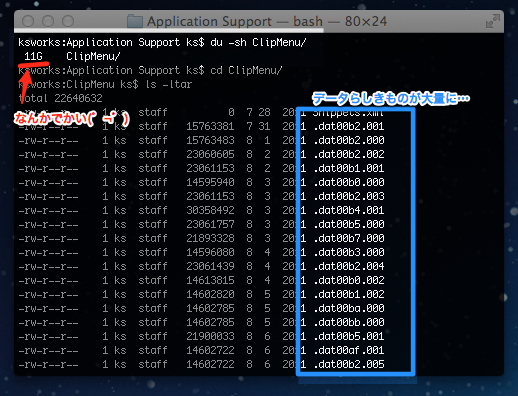This screenshot has height=396, width=518.
Task: Click the folder proxy icon in title bar
Action: [x=135, y=21]
